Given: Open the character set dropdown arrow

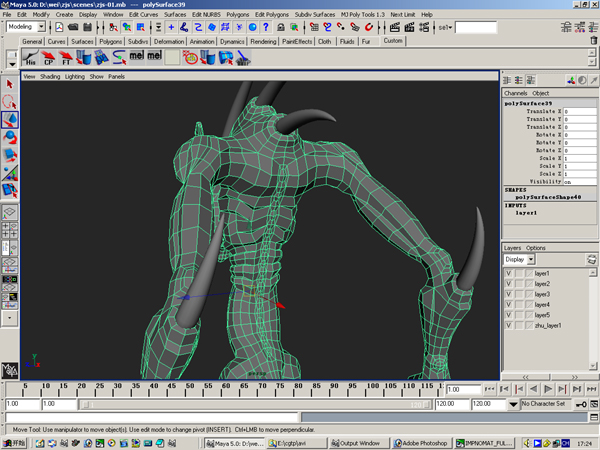Looking at the screenshot, I should (513, 404).
